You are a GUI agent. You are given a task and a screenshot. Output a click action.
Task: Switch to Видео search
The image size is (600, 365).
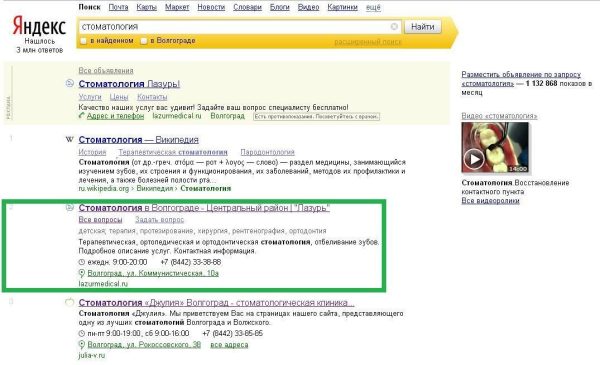click(x=308, y=7)
